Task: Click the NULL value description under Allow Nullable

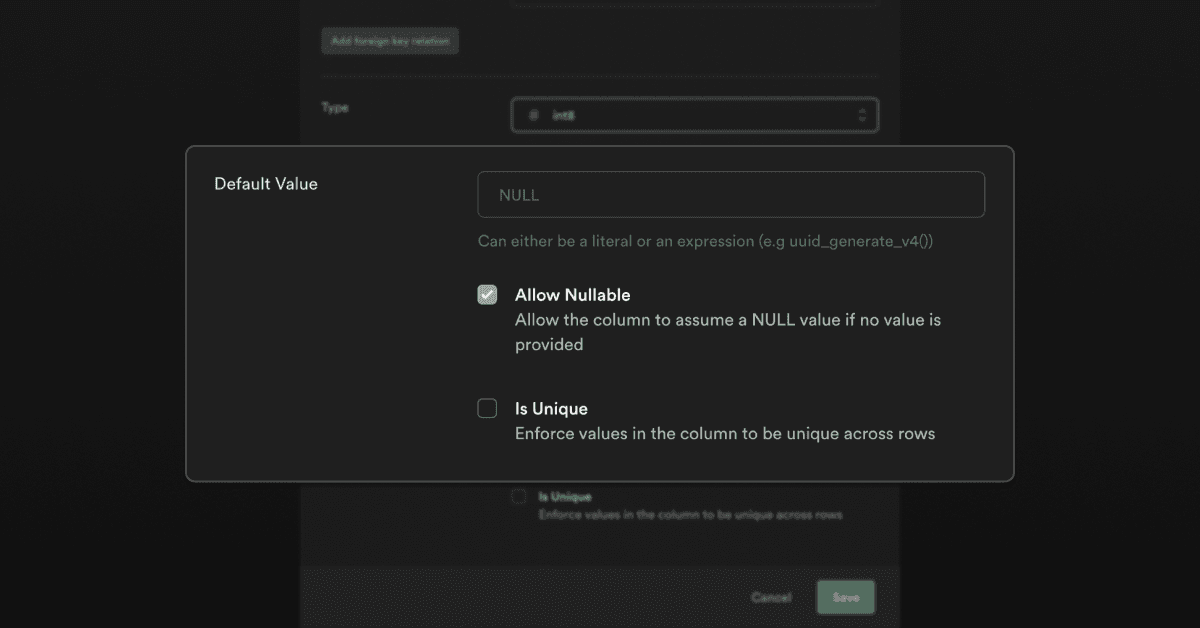Action: click(x=727, y=332)
